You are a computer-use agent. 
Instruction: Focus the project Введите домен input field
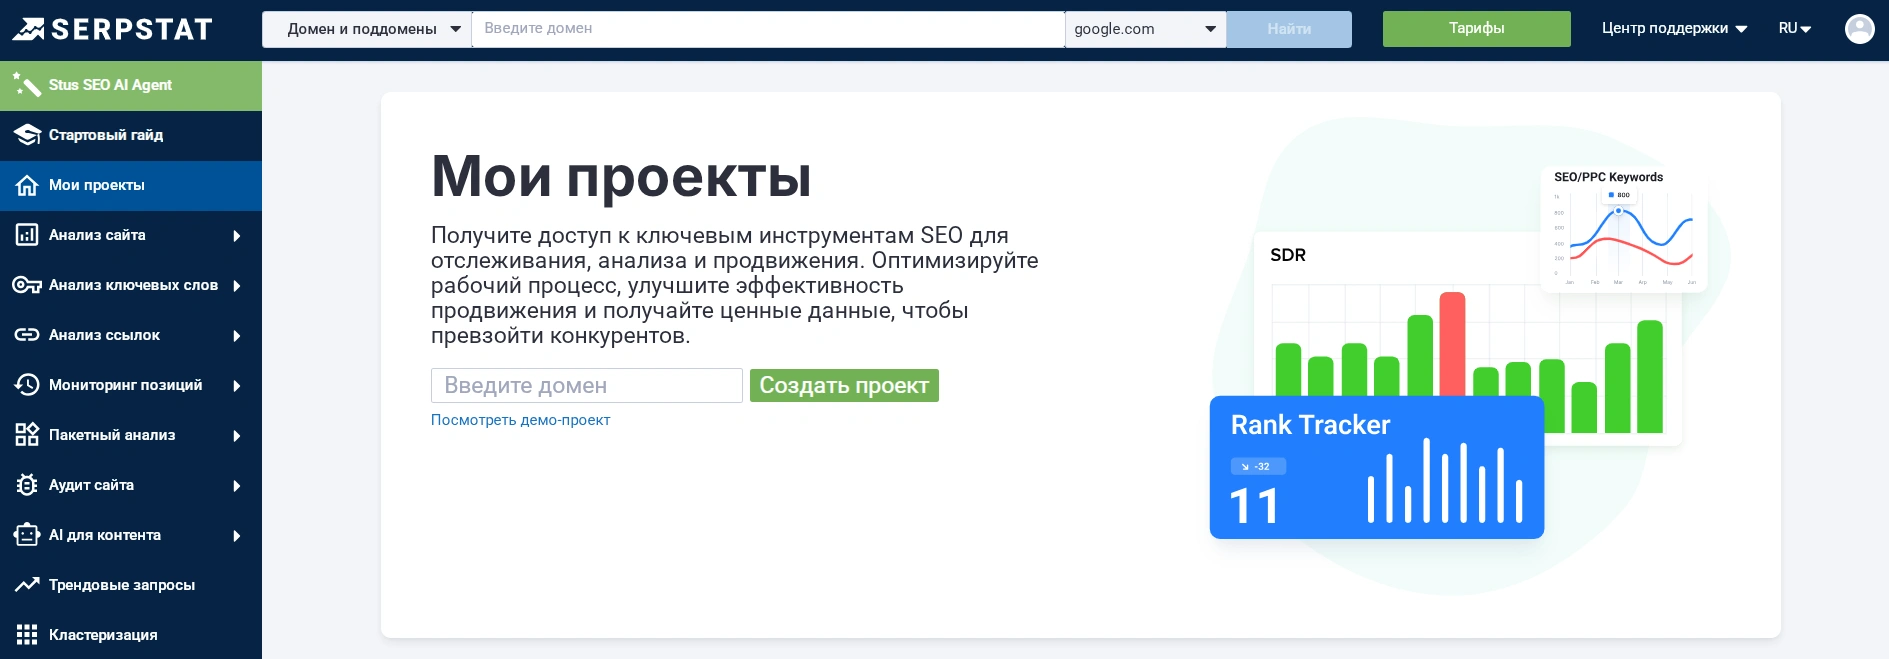pos(587,385)
